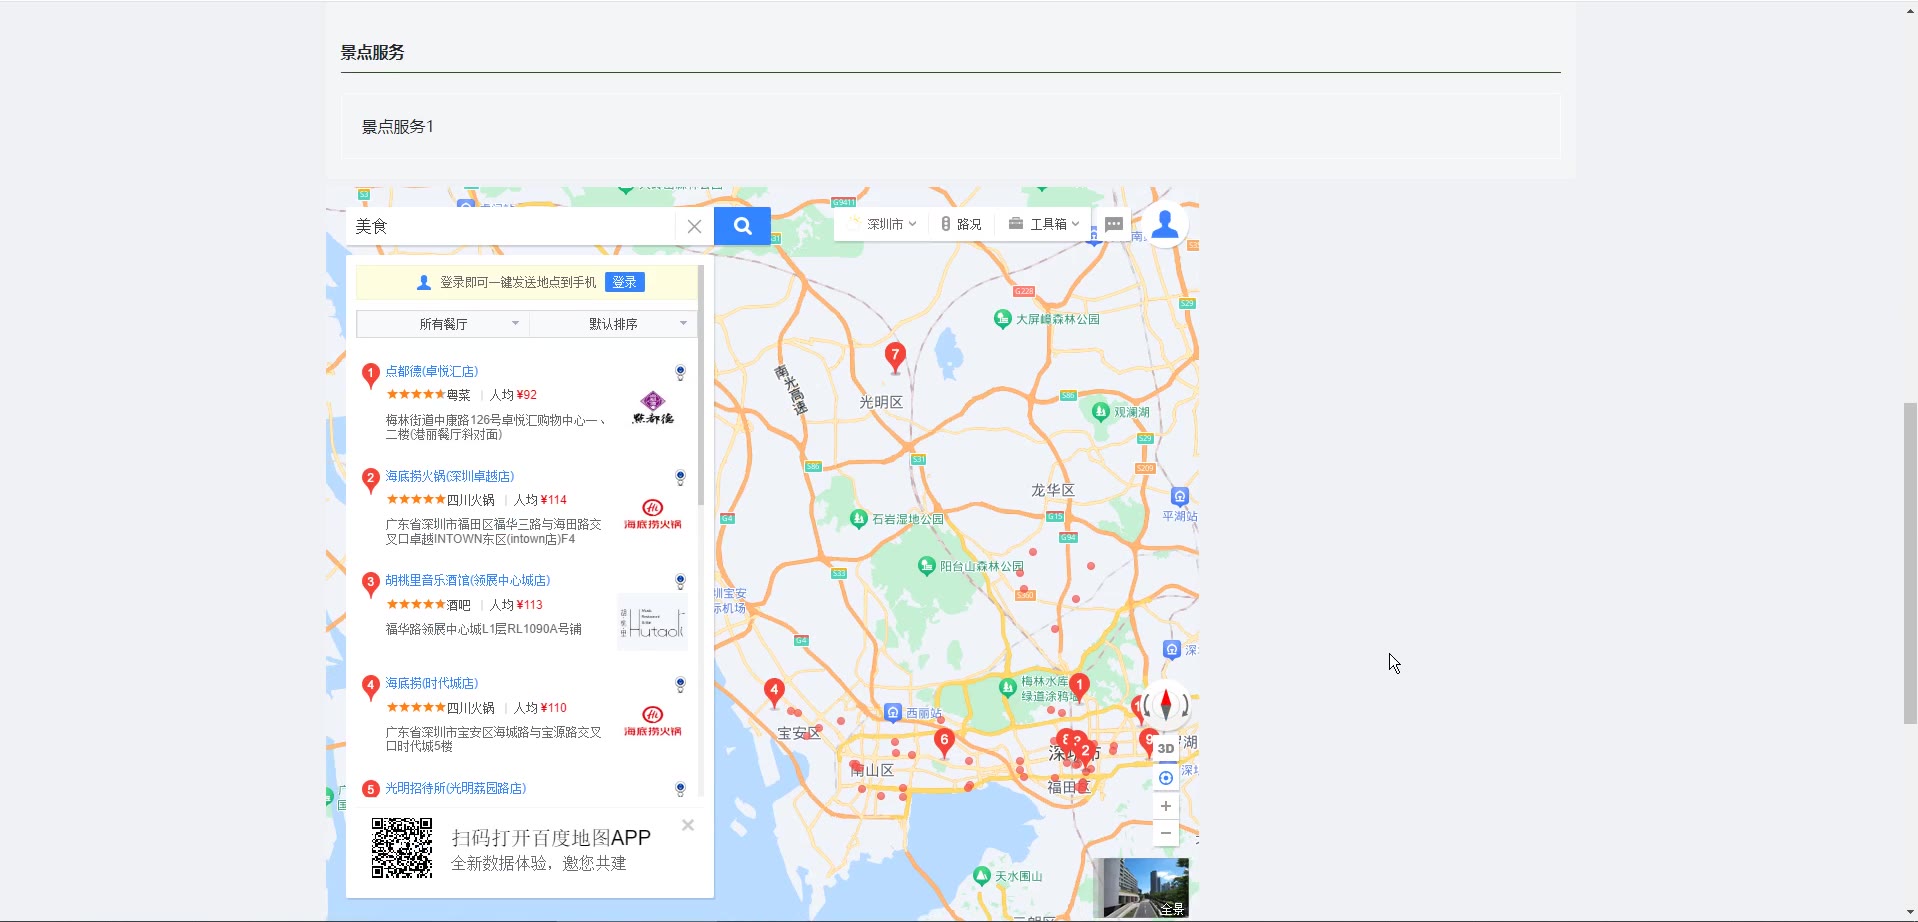Click red list marker number 4
Viewport: 1918px width, 922px height.
point(370,686)
